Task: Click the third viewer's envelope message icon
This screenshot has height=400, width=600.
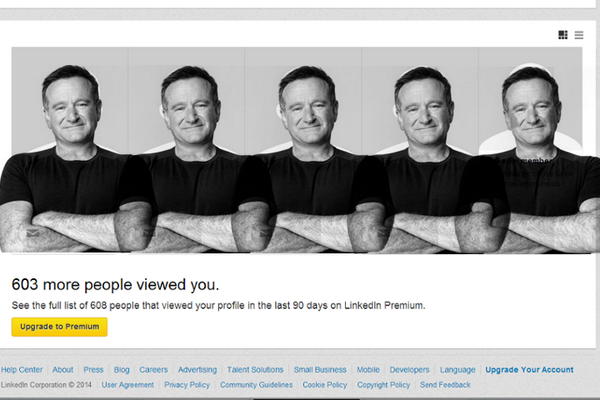Action: pos(266,232)
